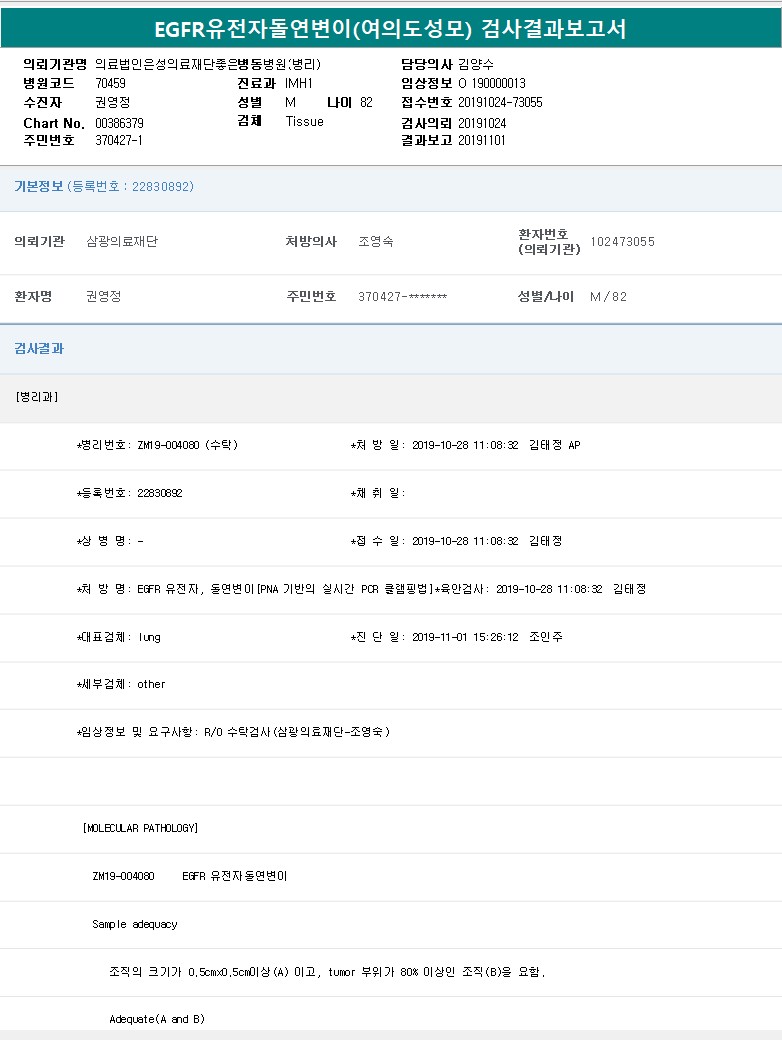Click clinical info value O 190000013

click(491, 83)
